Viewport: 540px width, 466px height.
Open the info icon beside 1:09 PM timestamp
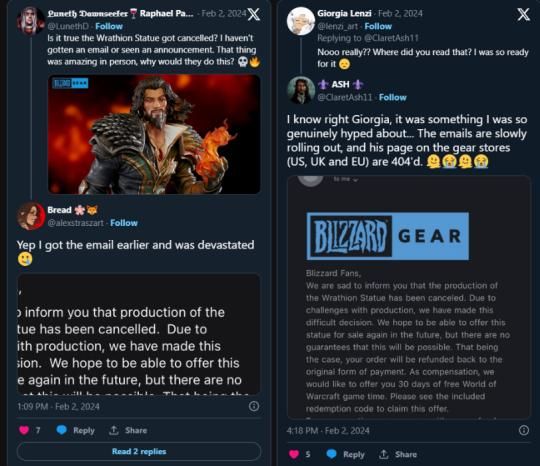click(254, 406)
